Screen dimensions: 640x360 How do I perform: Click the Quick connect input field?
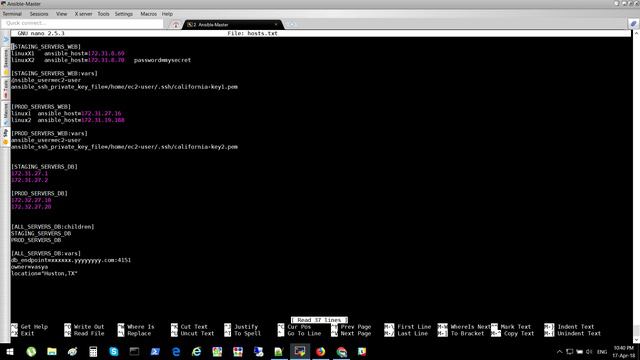(x=82, y=24)
